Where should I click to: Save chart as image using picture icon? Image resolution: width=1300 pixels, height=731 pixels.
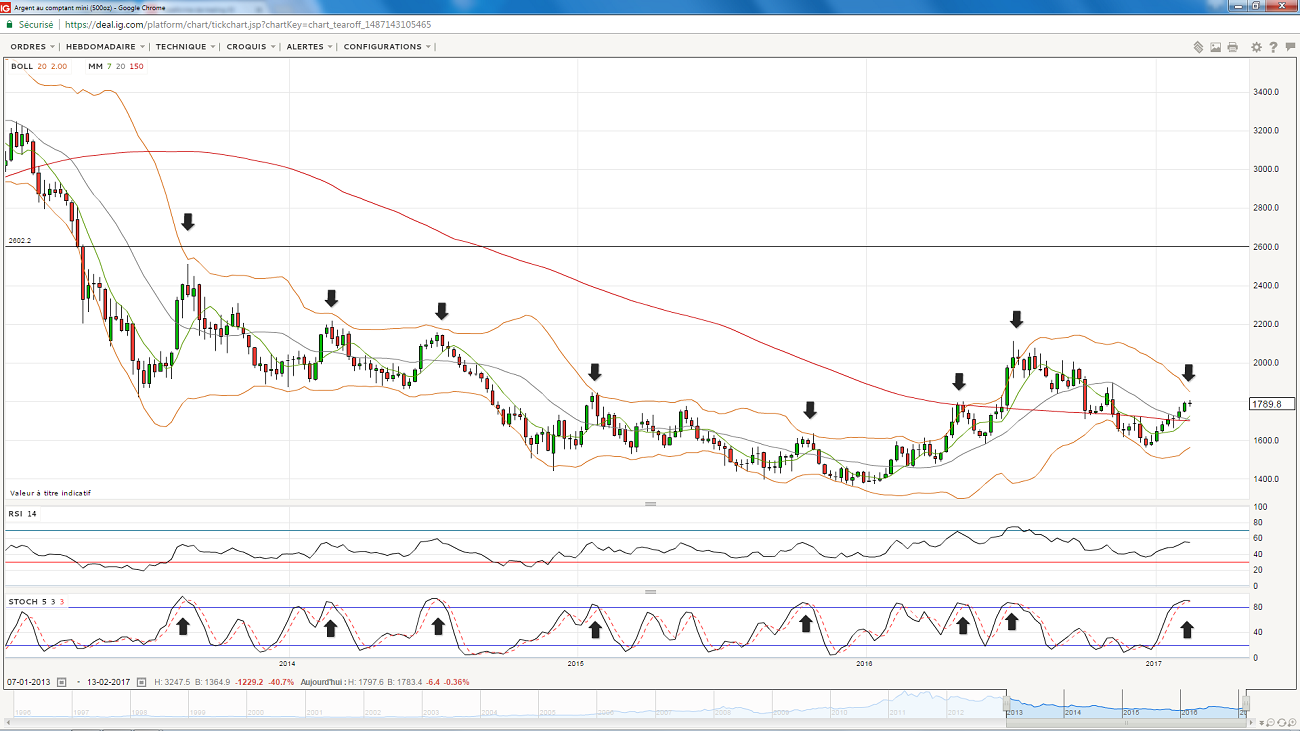(x=1215, y=47)
